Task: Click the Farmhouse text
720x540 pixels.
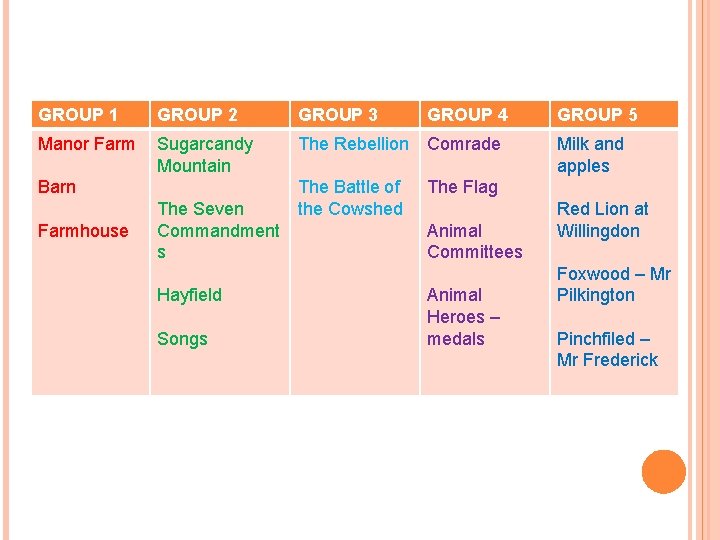Action: 83,231
